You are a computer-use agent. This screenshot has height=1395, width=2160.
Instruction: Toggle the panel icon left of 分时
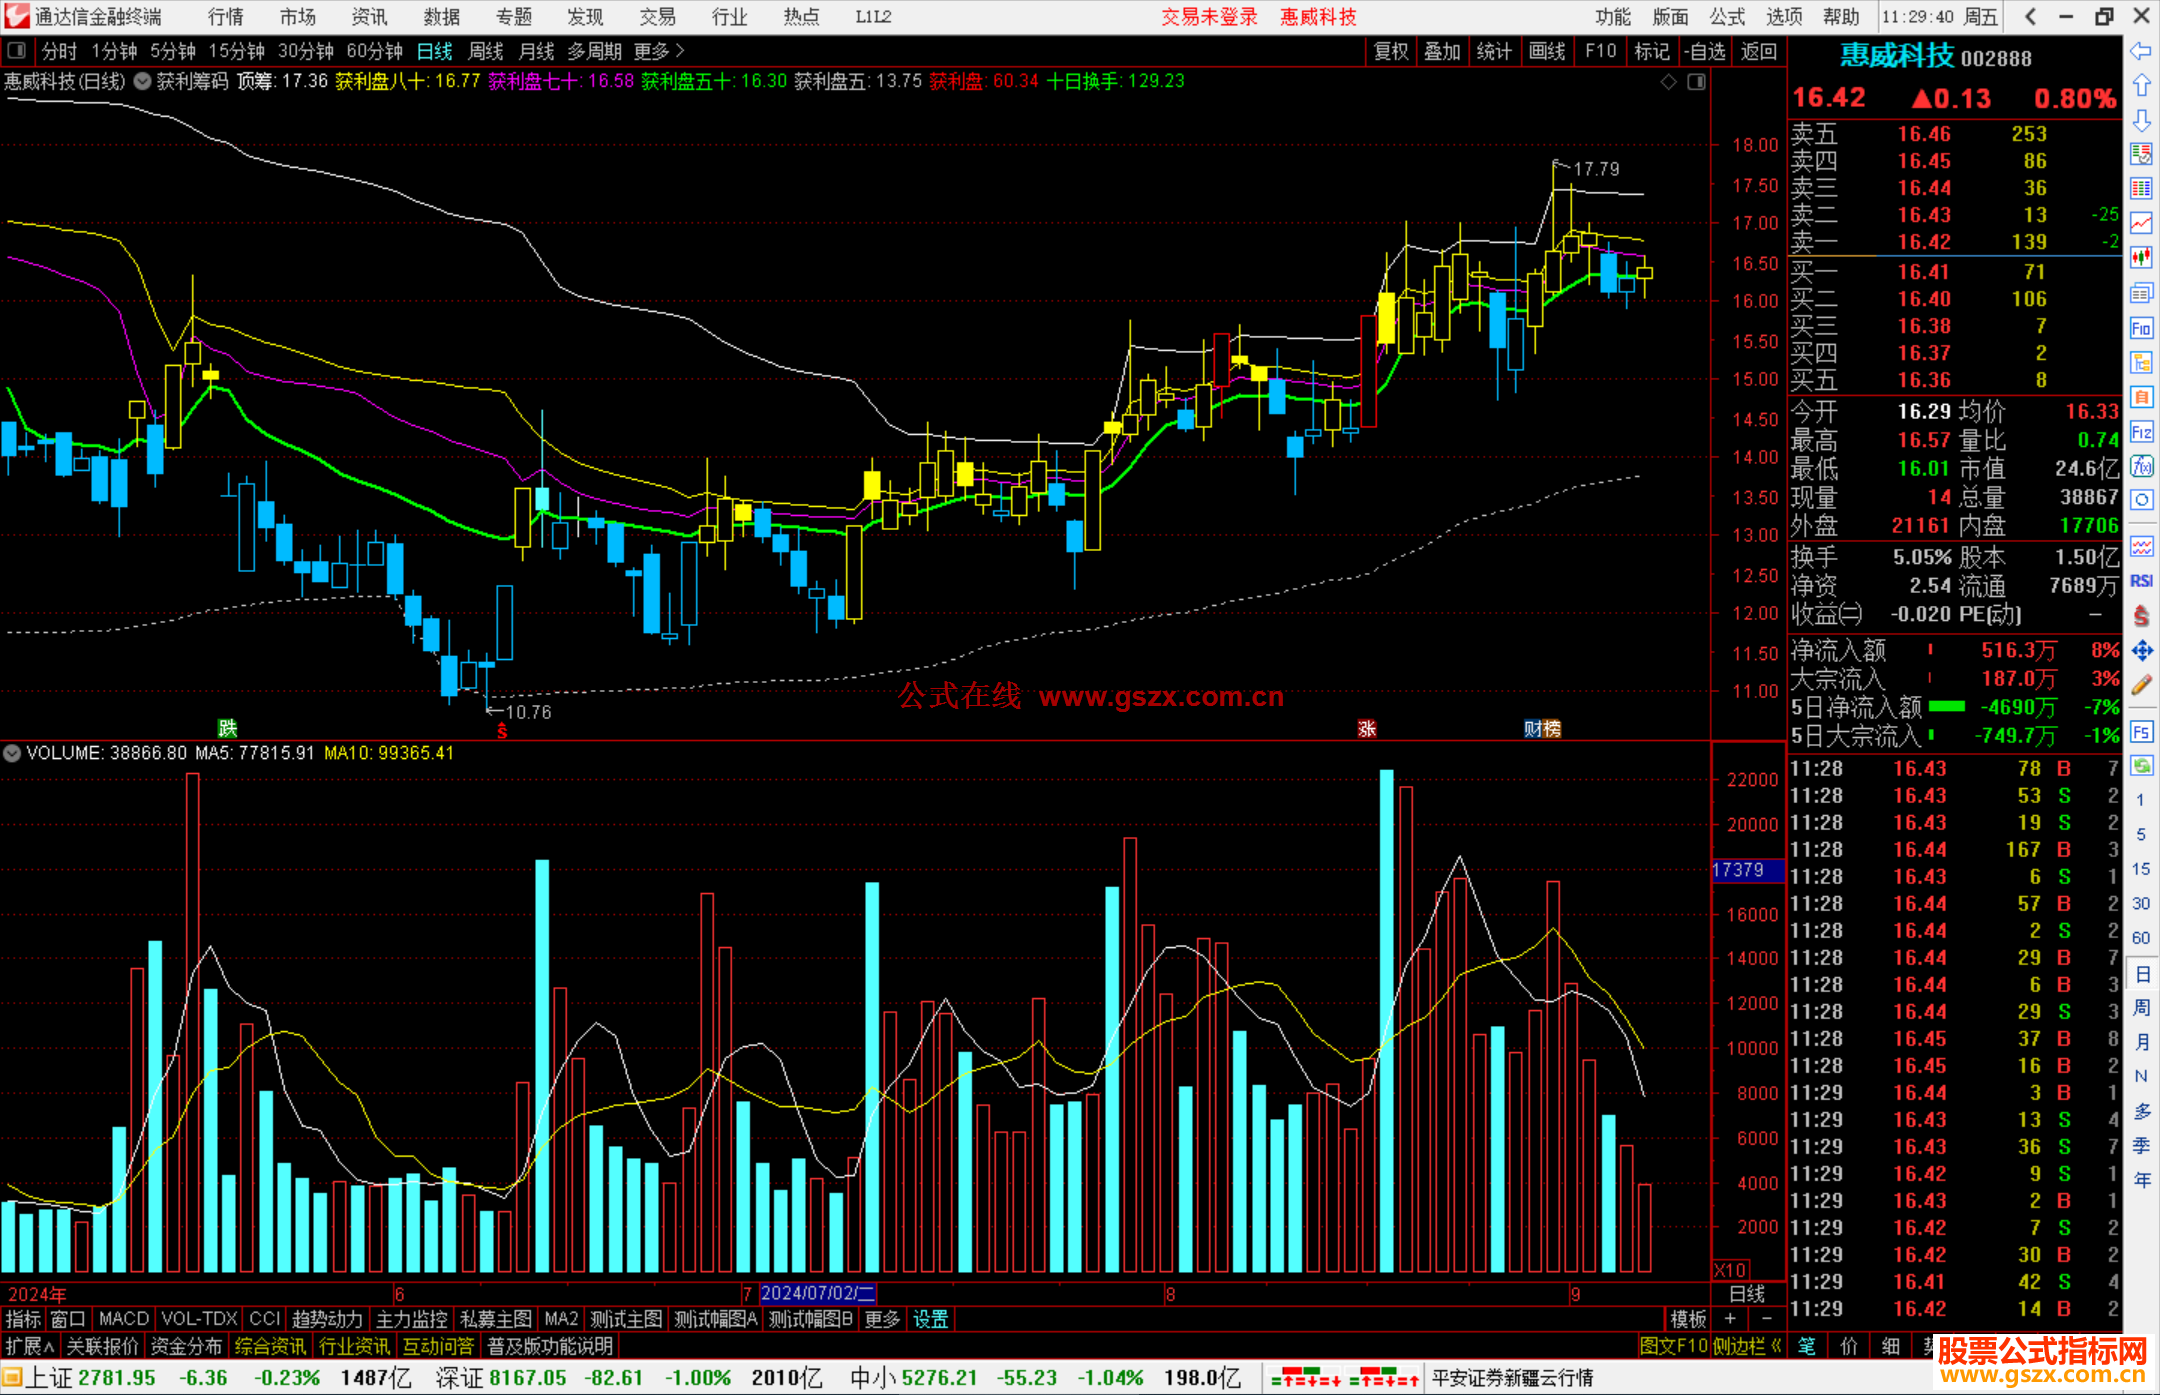click(16, 50)
